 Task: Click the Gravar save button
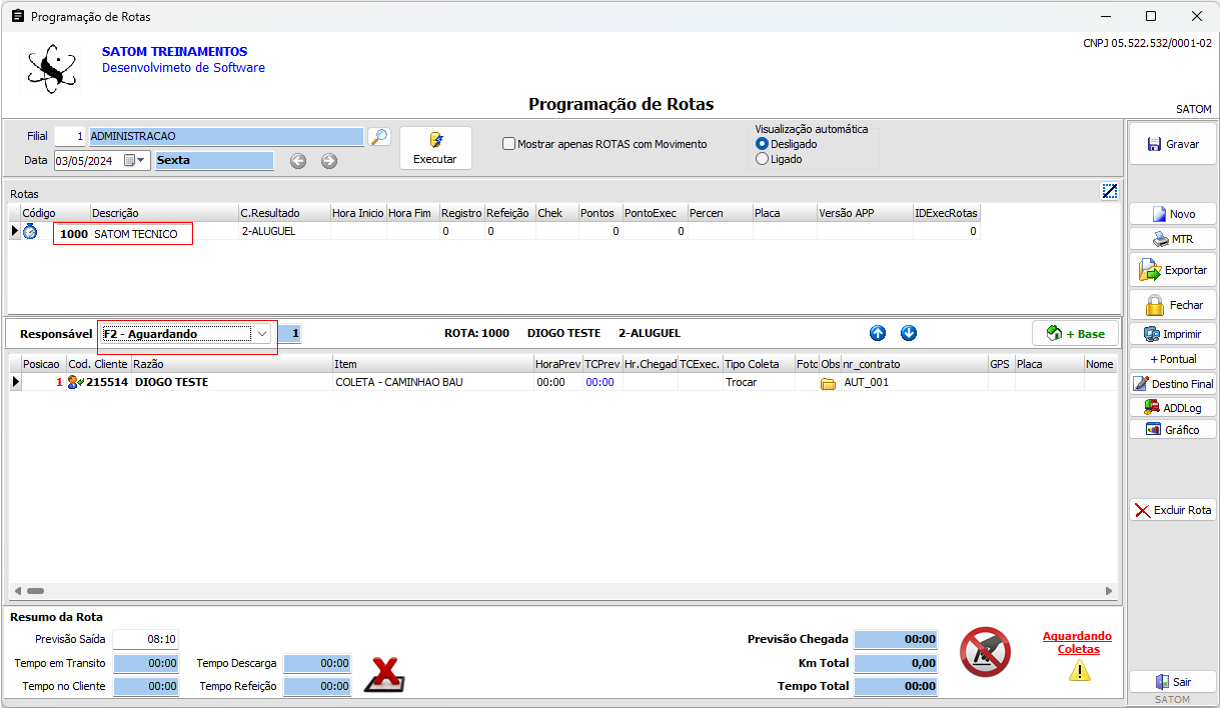coord(1172,144)
